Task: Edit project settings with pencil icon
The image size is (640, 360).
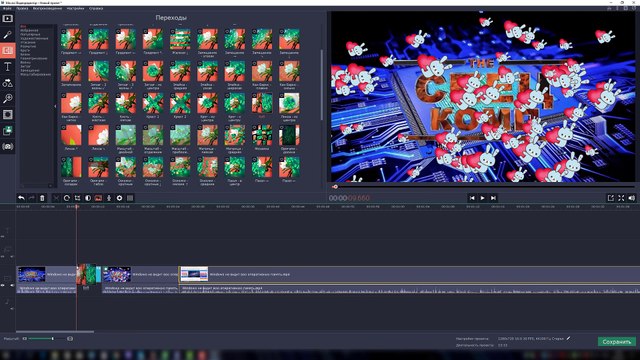Action: point(568,338)
